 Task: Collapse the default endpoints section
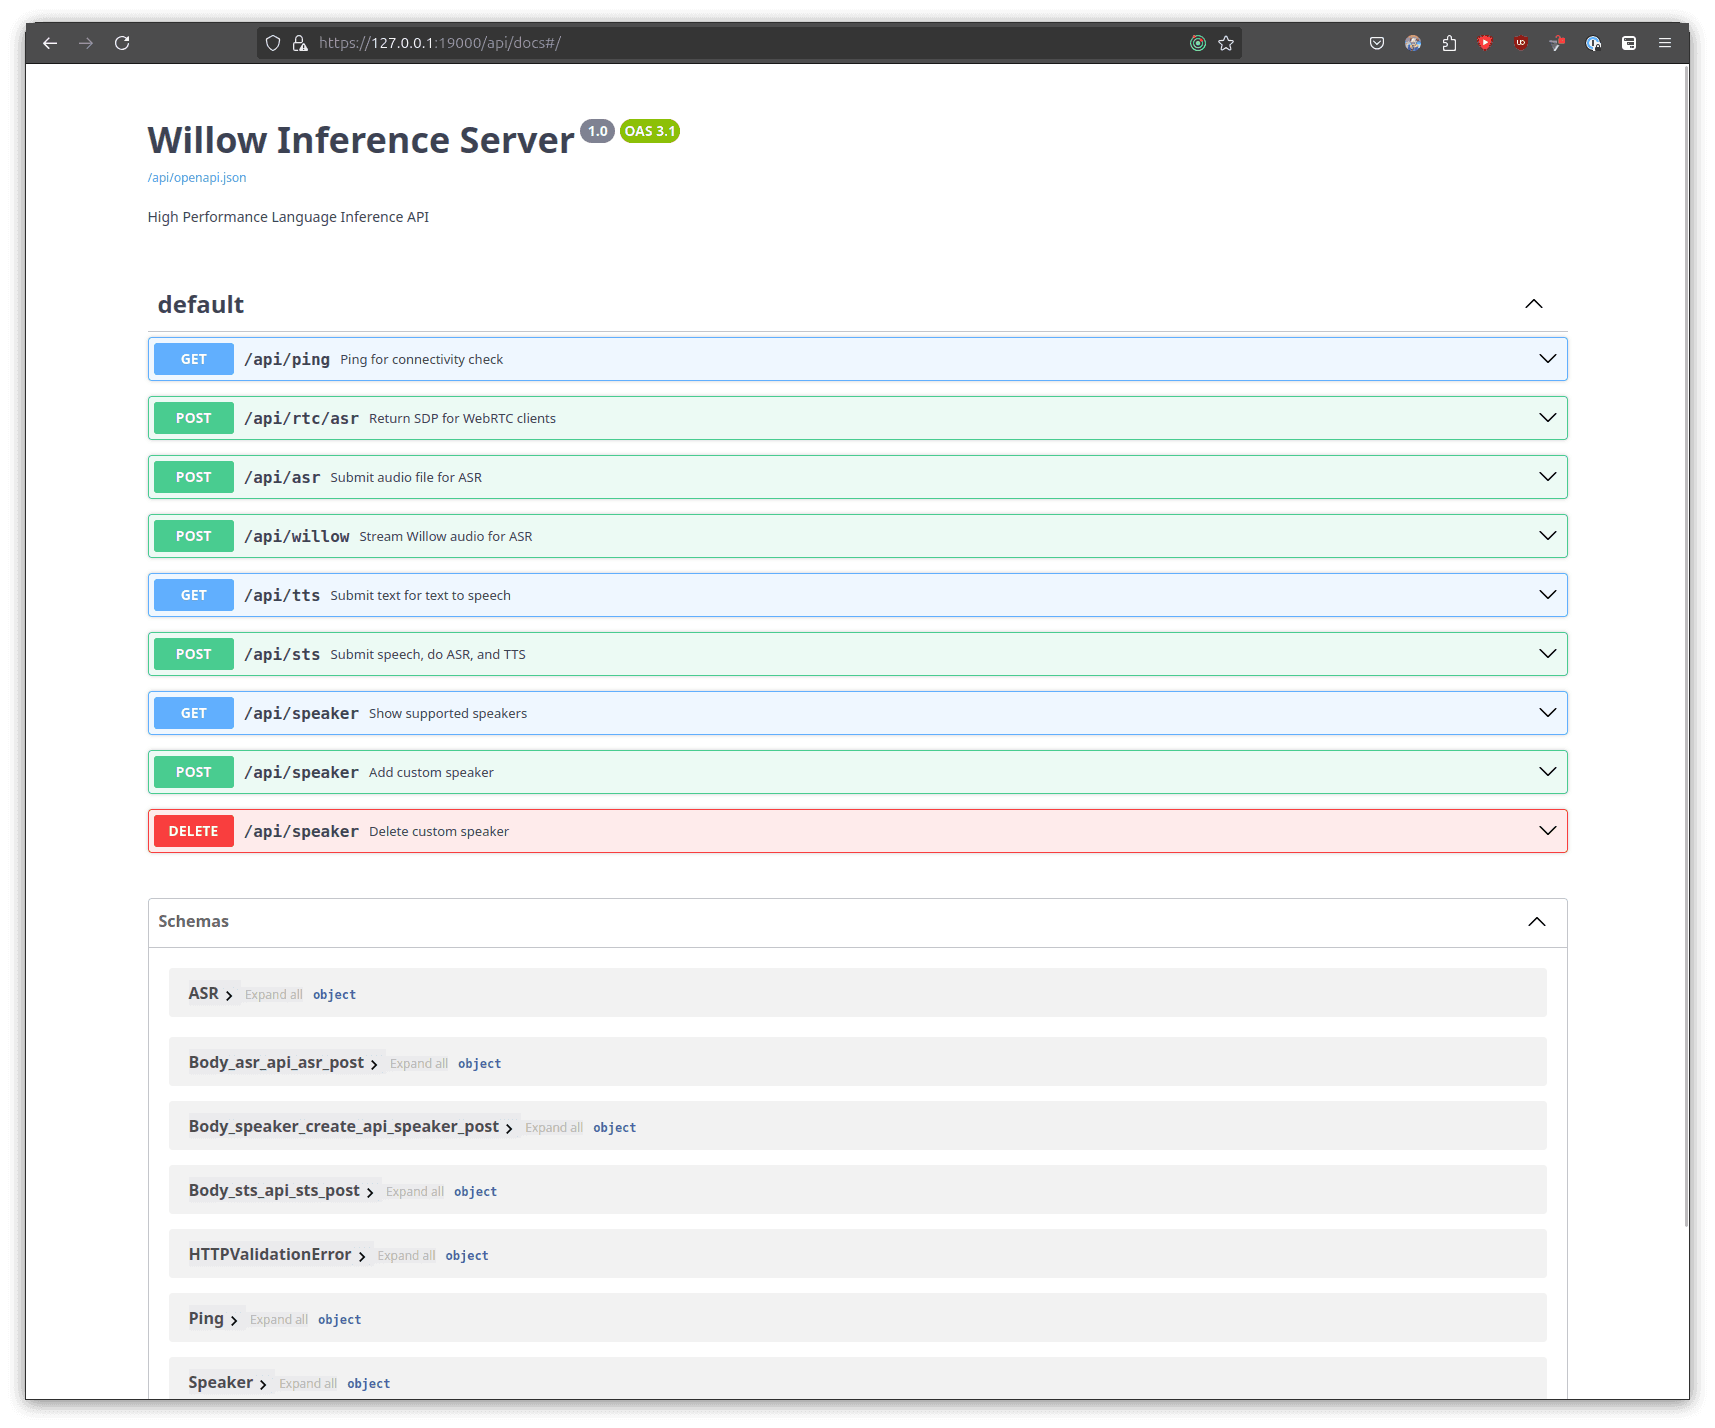[x=1533, y=304]
